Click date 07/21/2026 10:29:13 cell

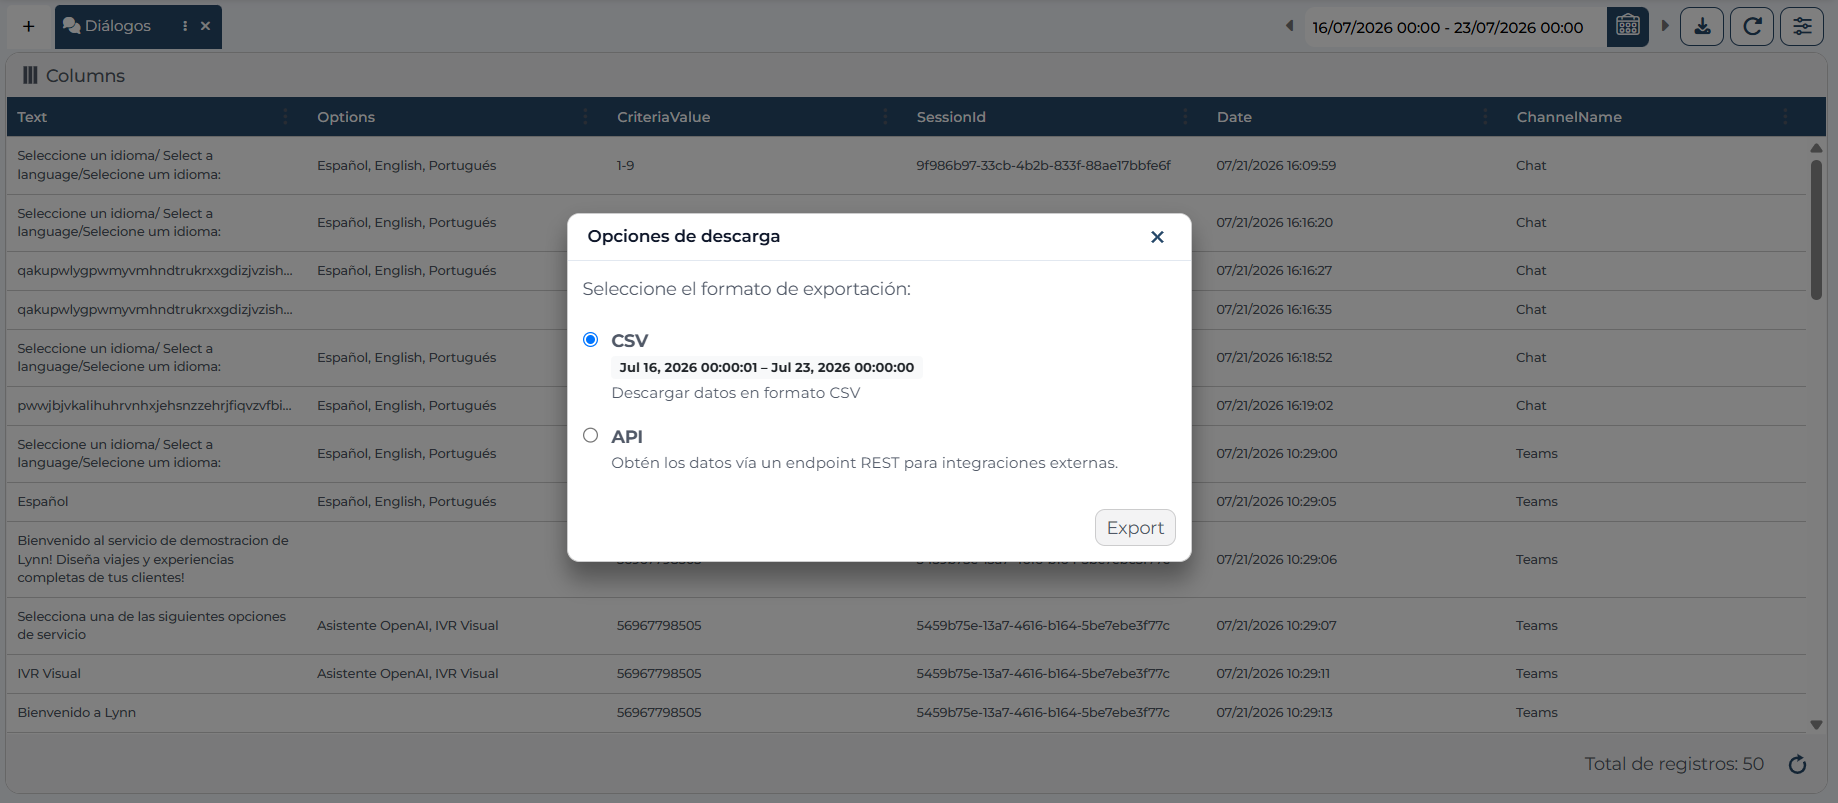click(1274, 712)
